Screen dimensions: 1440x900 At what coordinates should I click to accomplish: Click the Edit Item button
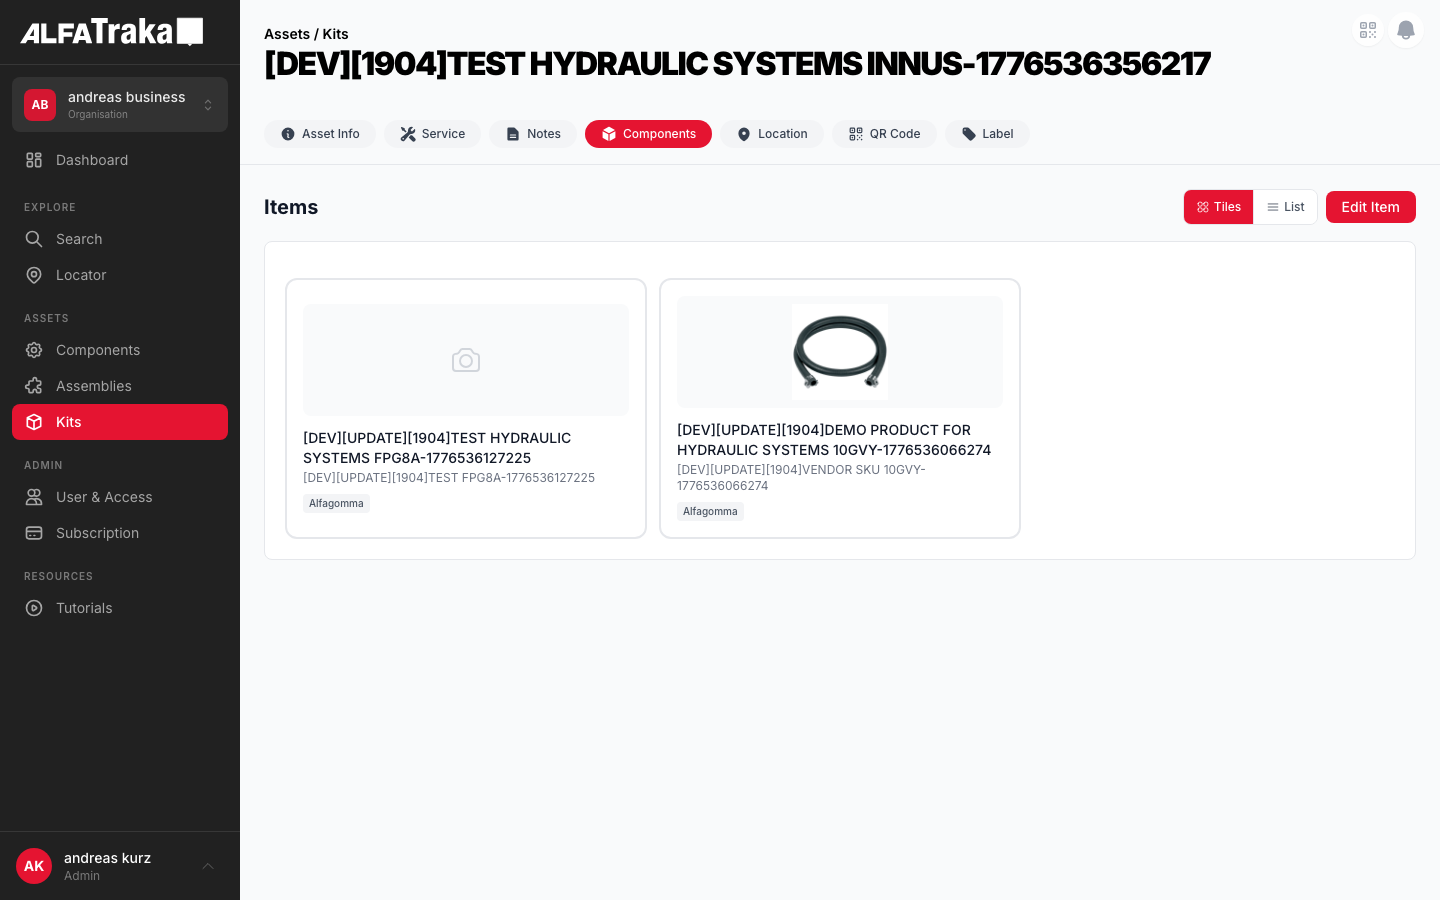coord(1370,207)
